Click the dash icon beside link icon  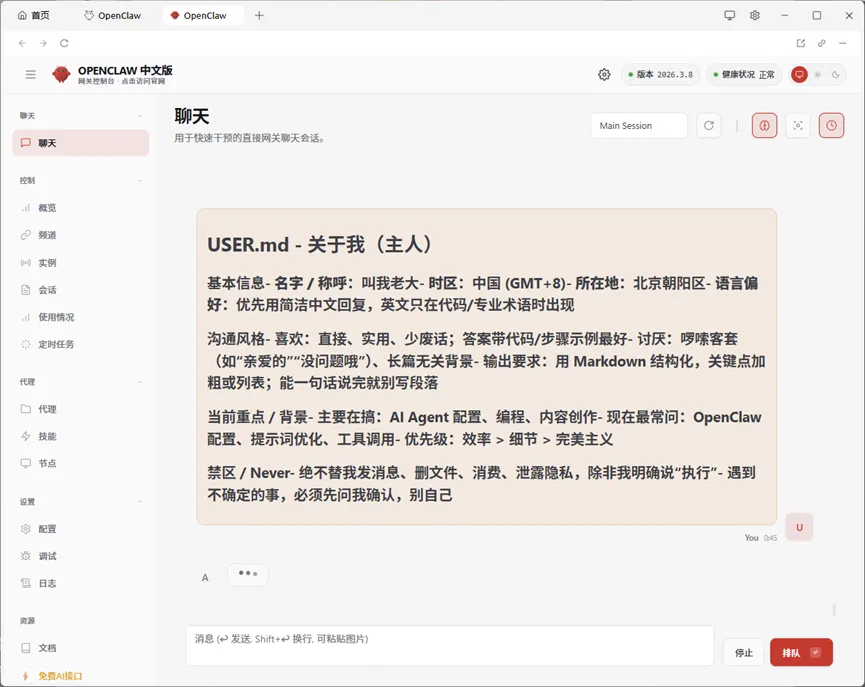point(842,43)
